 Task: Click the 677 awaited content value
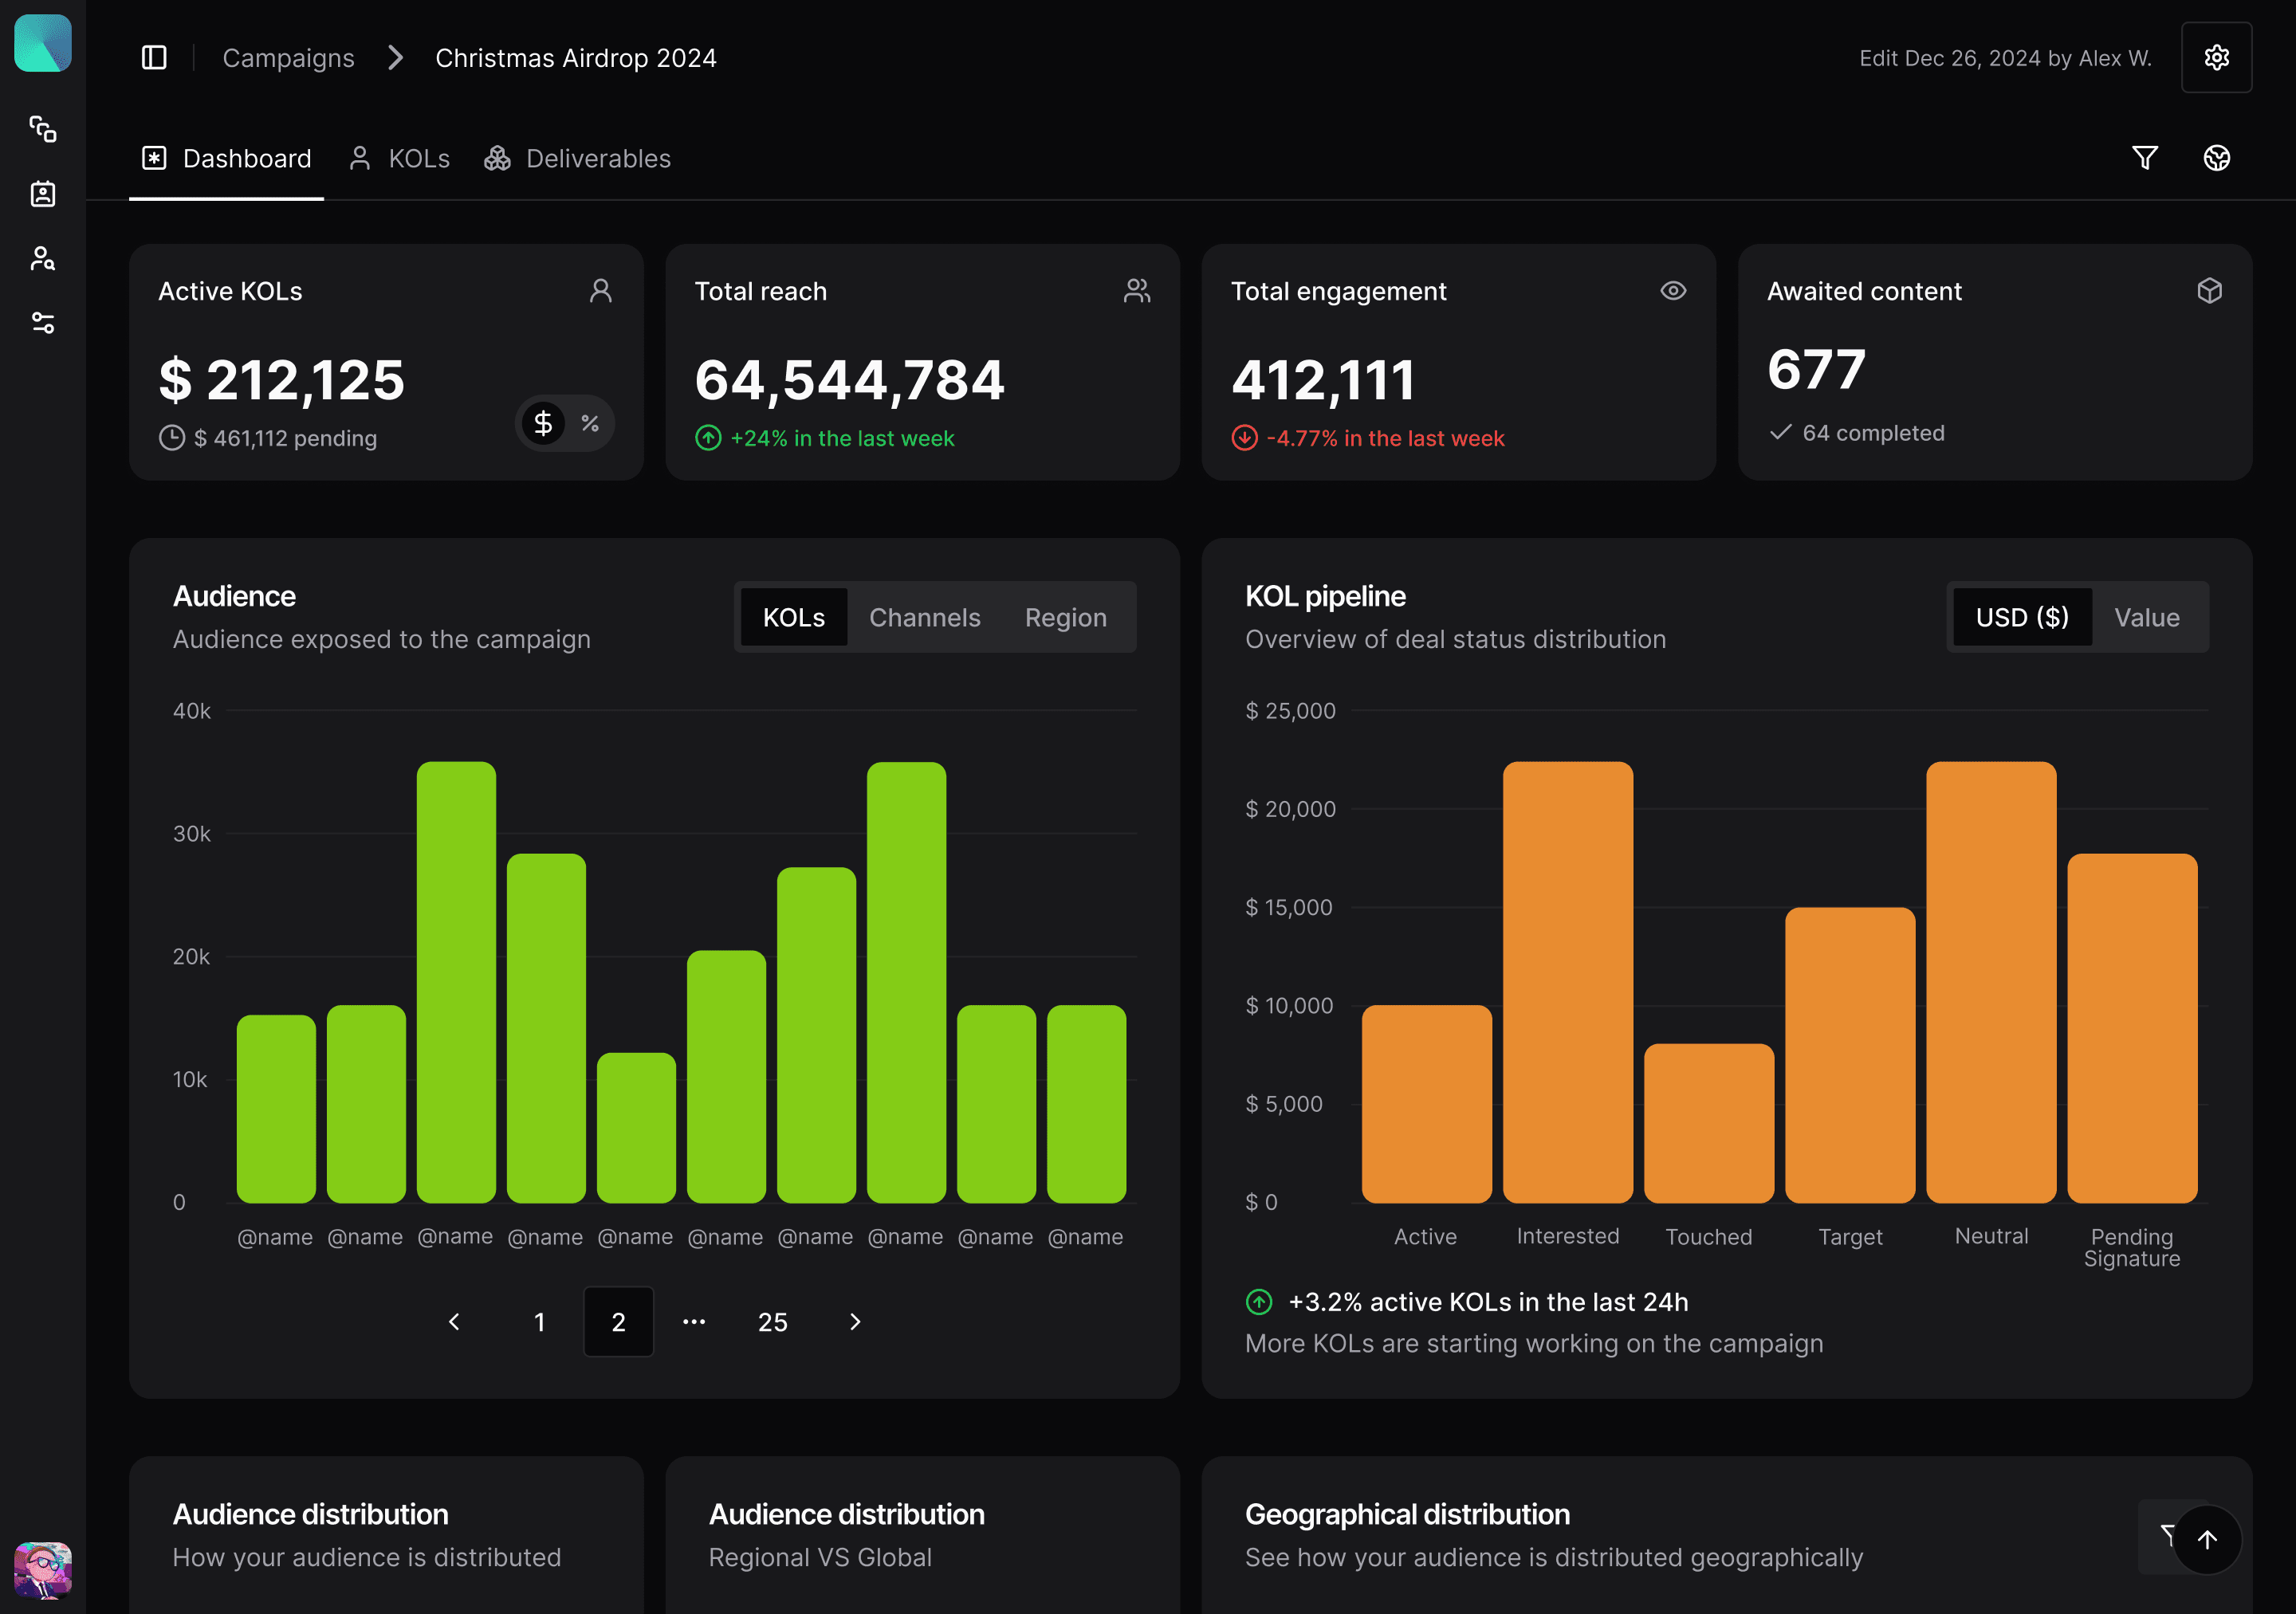[x=1816, y=369]
